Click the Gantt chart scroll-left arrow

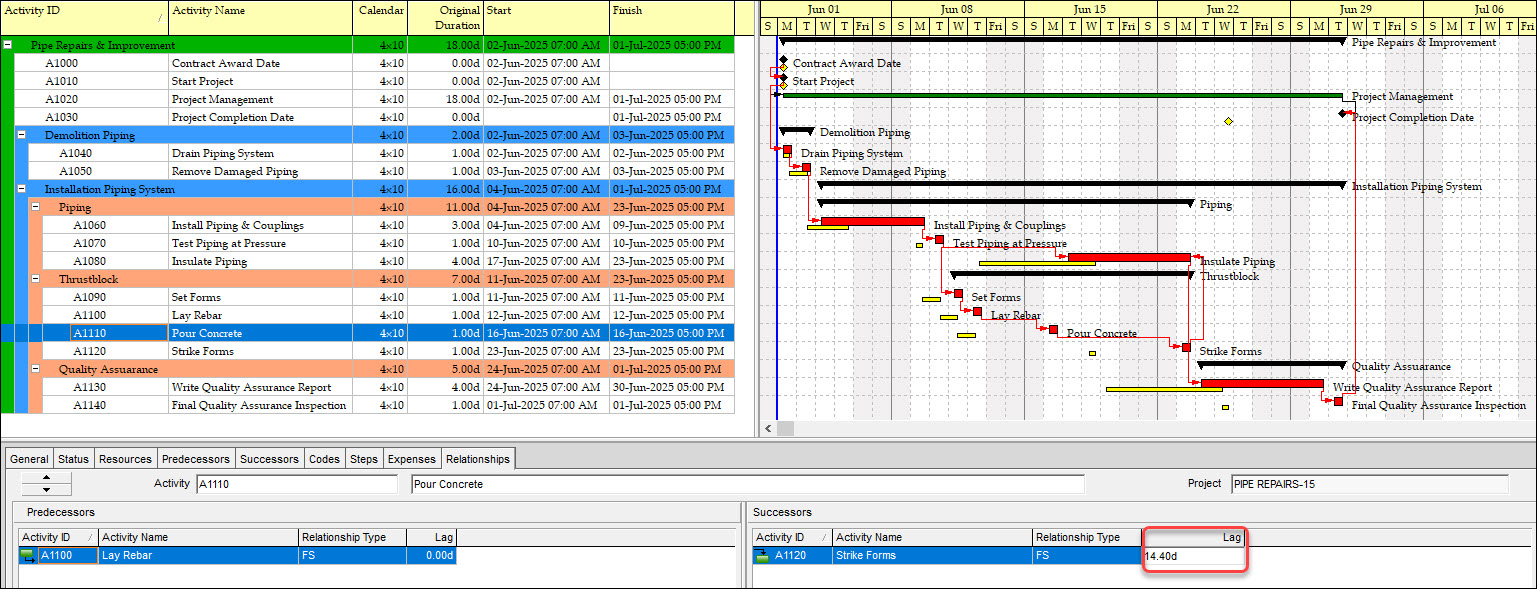(x=768, y=428)
